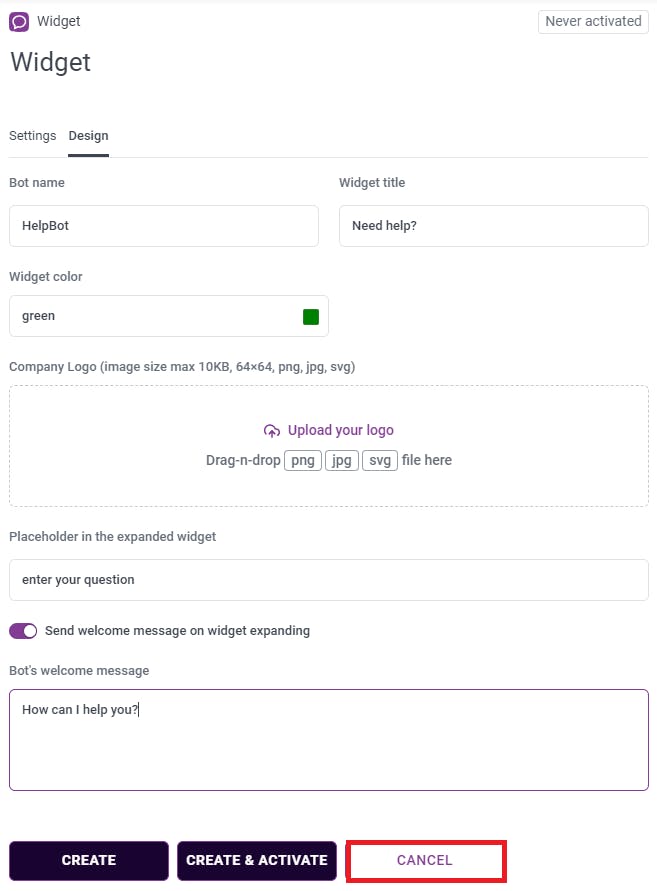The width and height of the screenshot is (657, 891).
Task: Click the purple Widget chat logo icon
Action: tap(19, 21)
